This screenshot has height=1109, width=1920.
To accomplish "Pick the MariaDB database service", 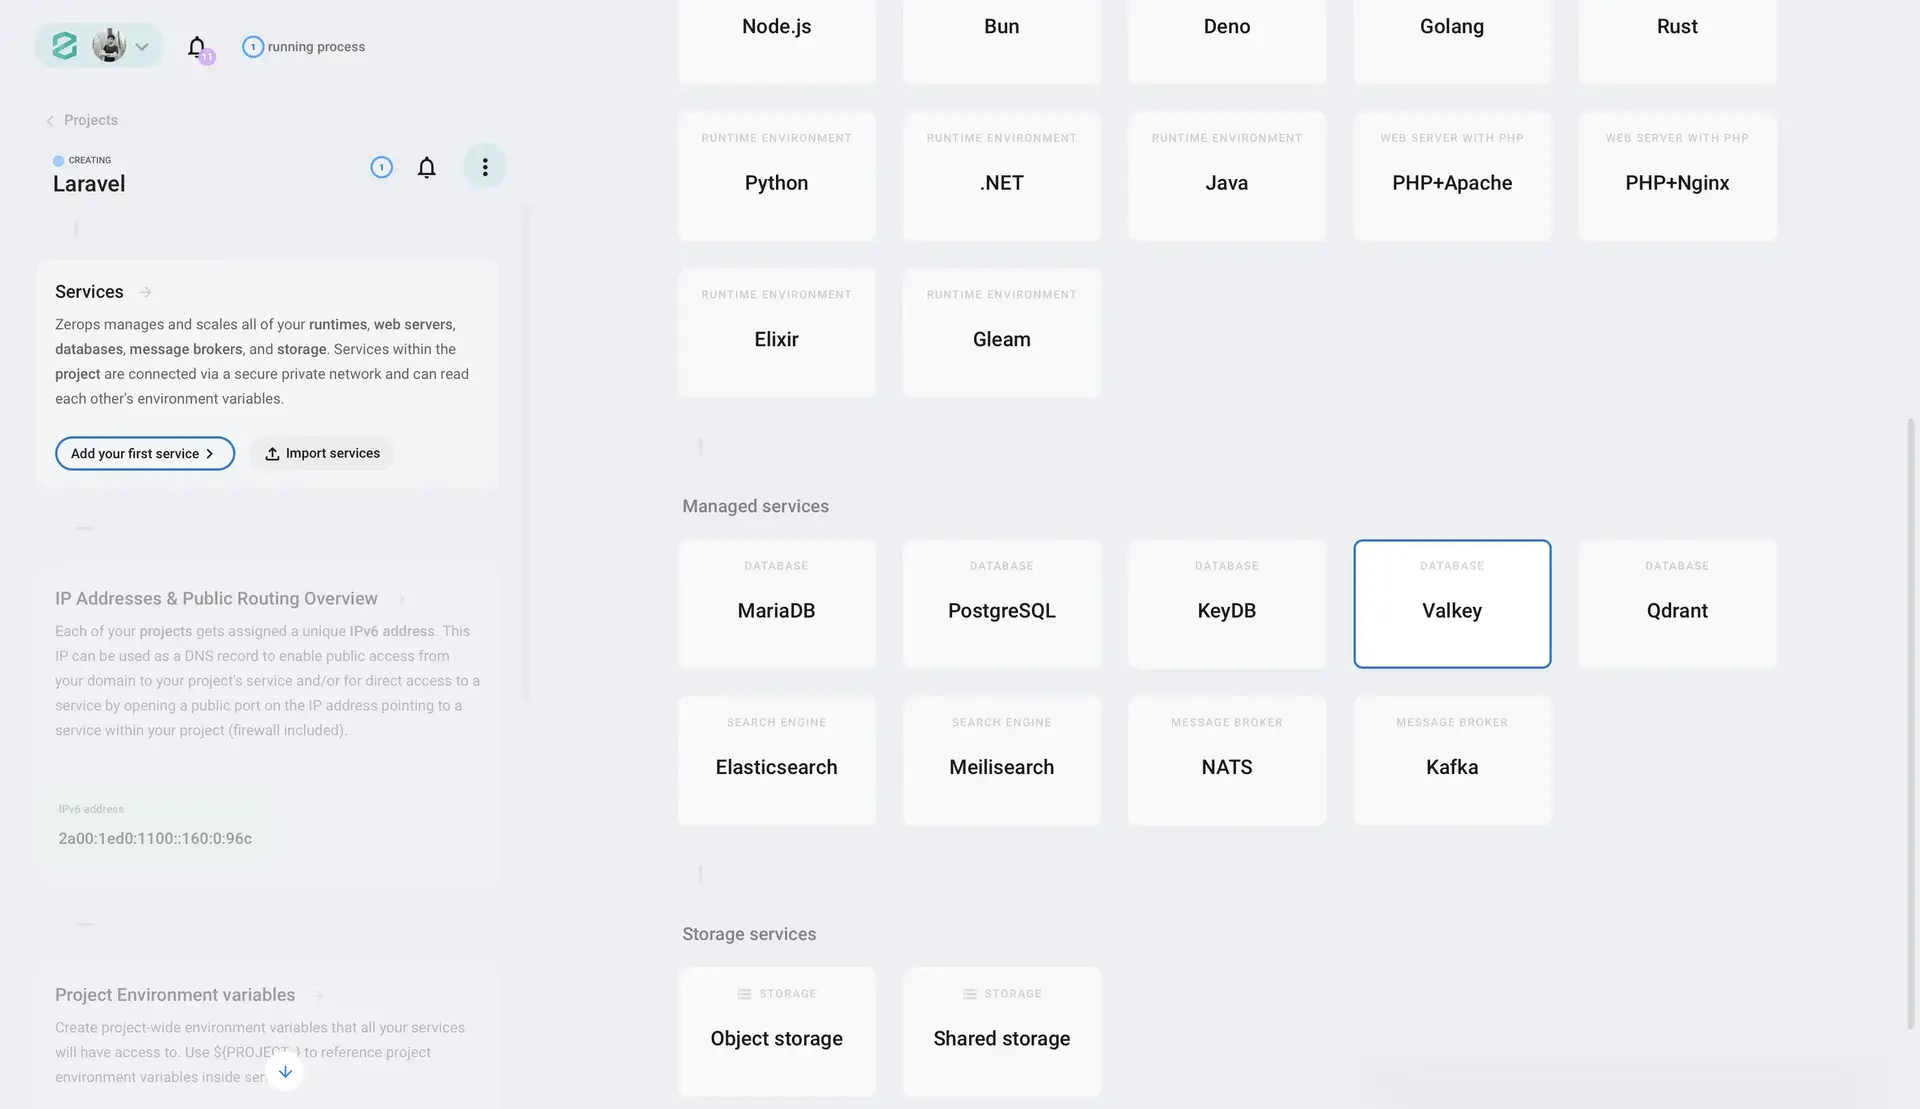I will tap(777, 604).
